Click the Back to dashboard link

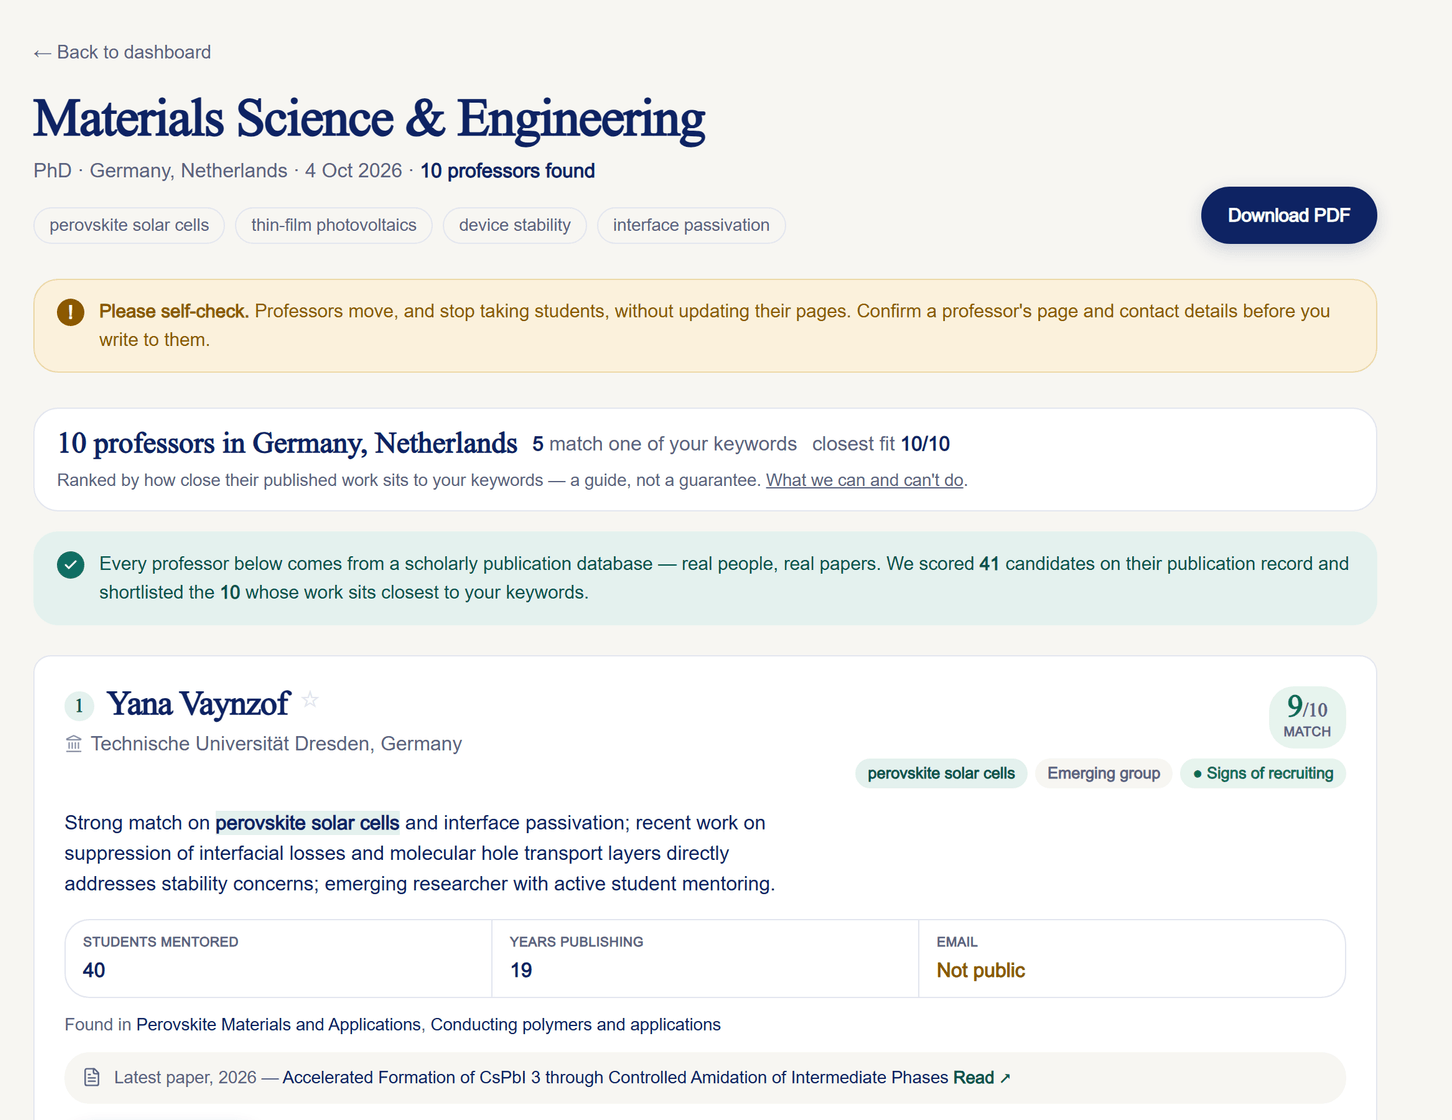tap(122, 52)
